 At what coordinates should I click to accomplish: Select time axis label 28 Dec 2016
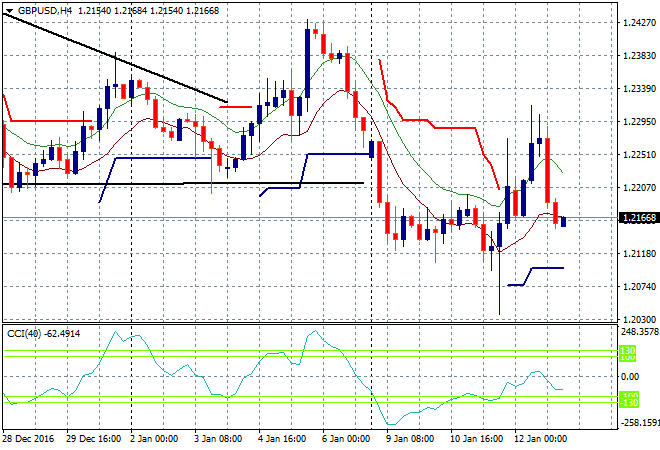point(28,439)
